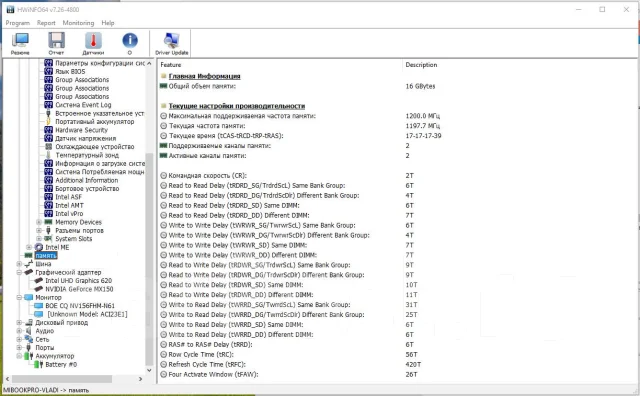Select Intel UHD Graphics 620 in tree
The width and height of the screenshot is (640, 396).
(78, 281)
